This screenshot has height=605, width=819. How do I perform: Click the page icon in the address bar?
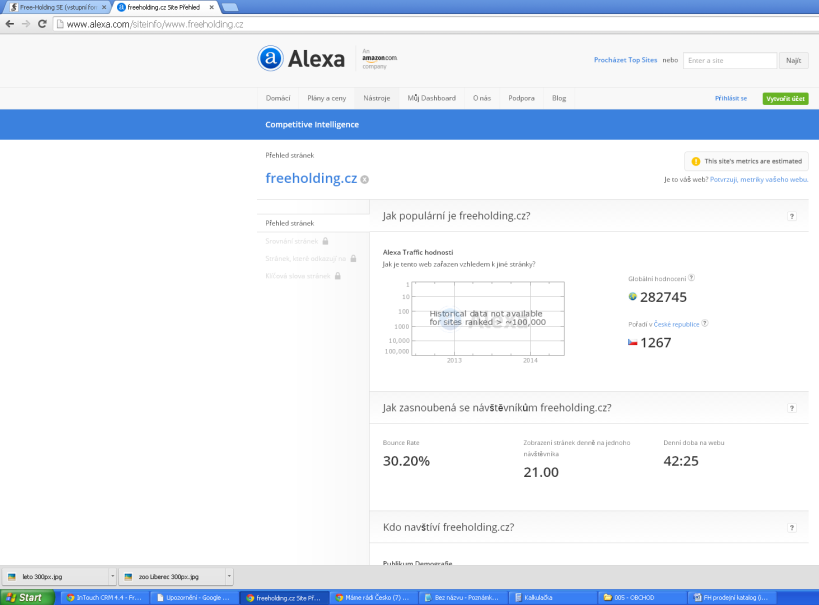pyautogui.click(x=60, y=24)
